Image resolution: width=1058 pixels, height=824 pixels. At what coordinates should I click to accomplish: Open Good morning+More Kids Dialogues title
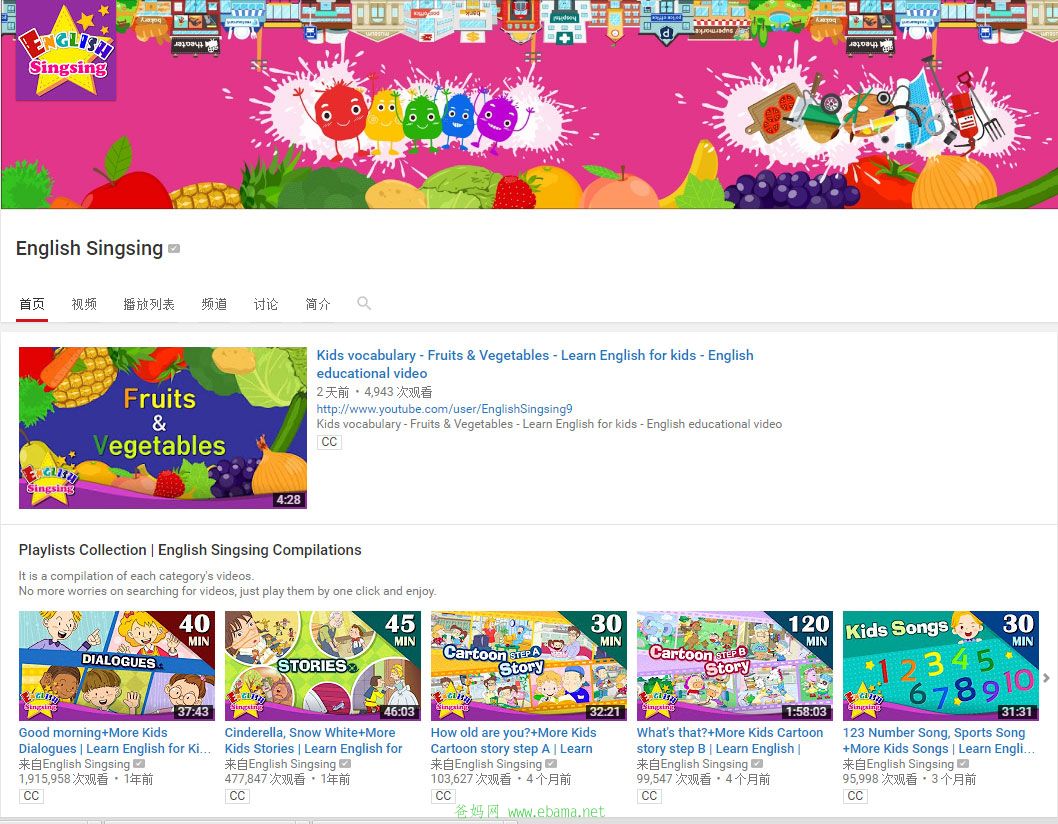tap(115, 740)
